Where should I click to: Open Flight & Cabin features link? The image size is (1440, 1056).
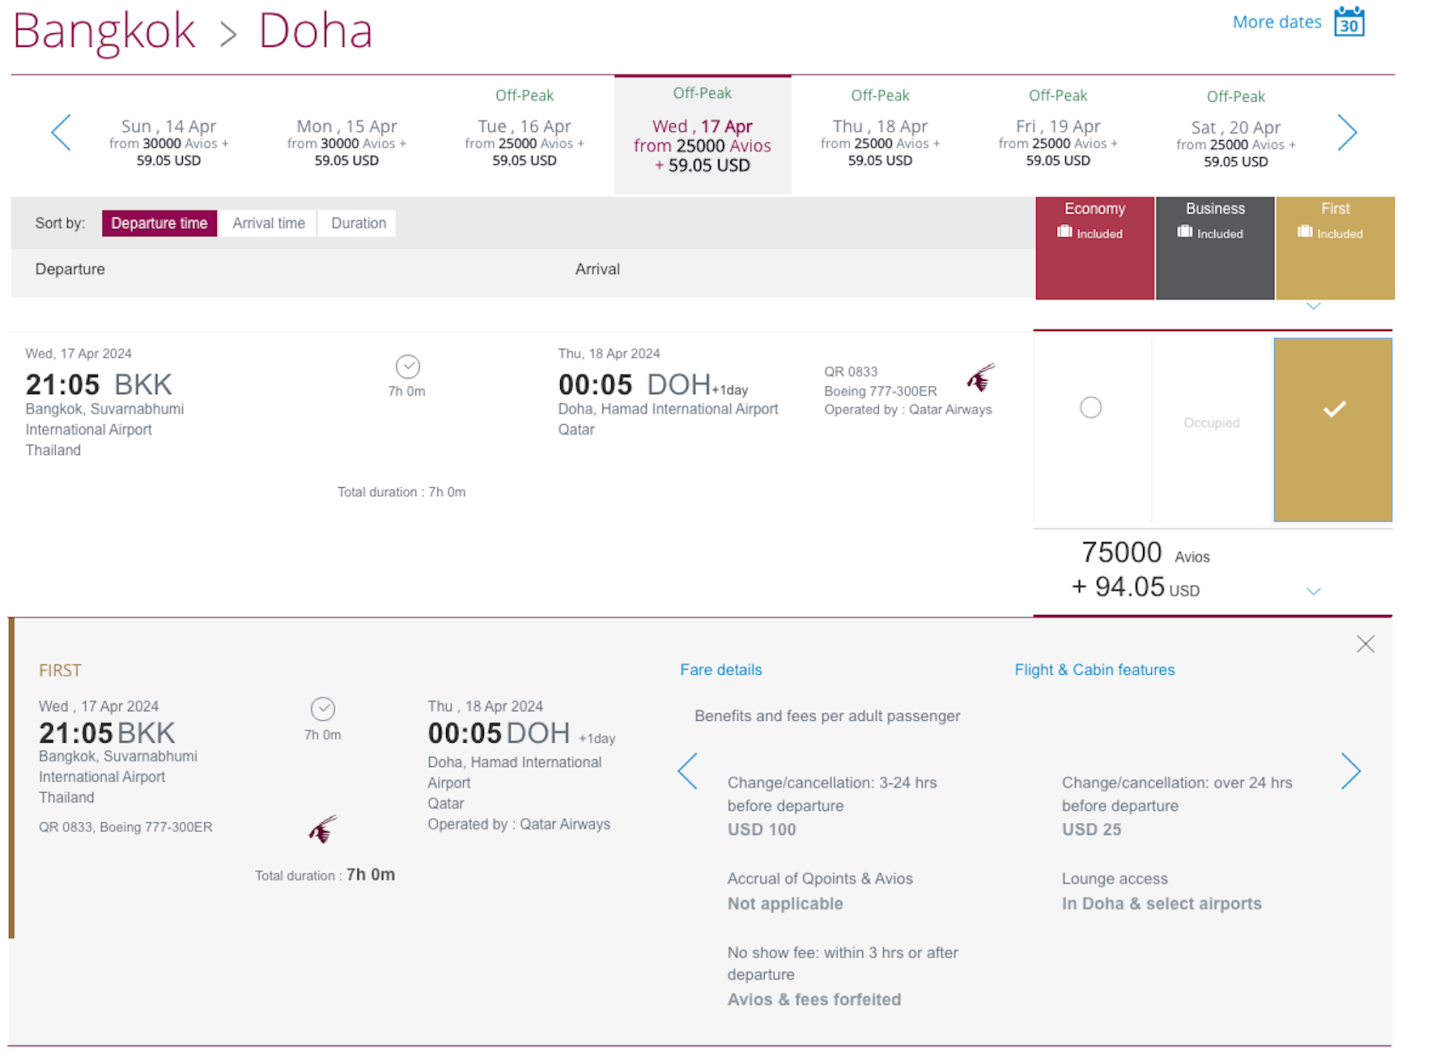(1094, 670)
